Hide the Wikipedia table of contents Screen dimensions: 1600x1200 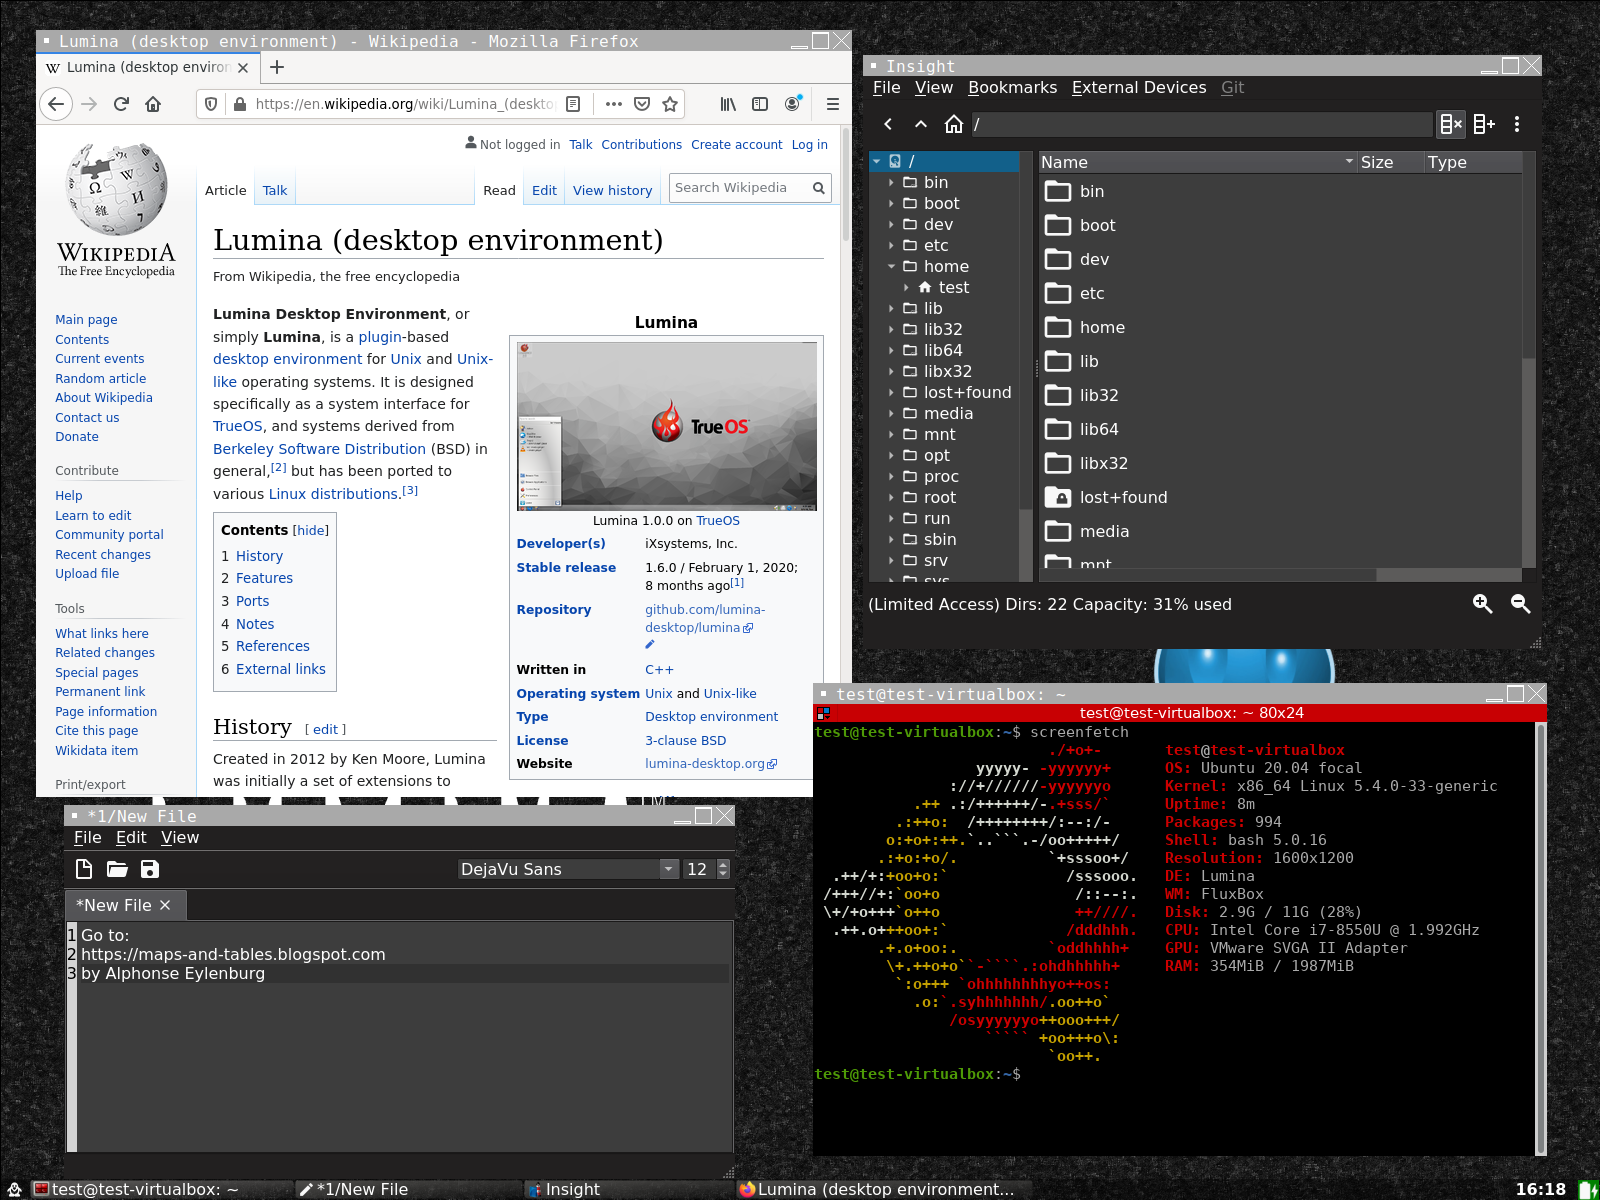[310, 531]
